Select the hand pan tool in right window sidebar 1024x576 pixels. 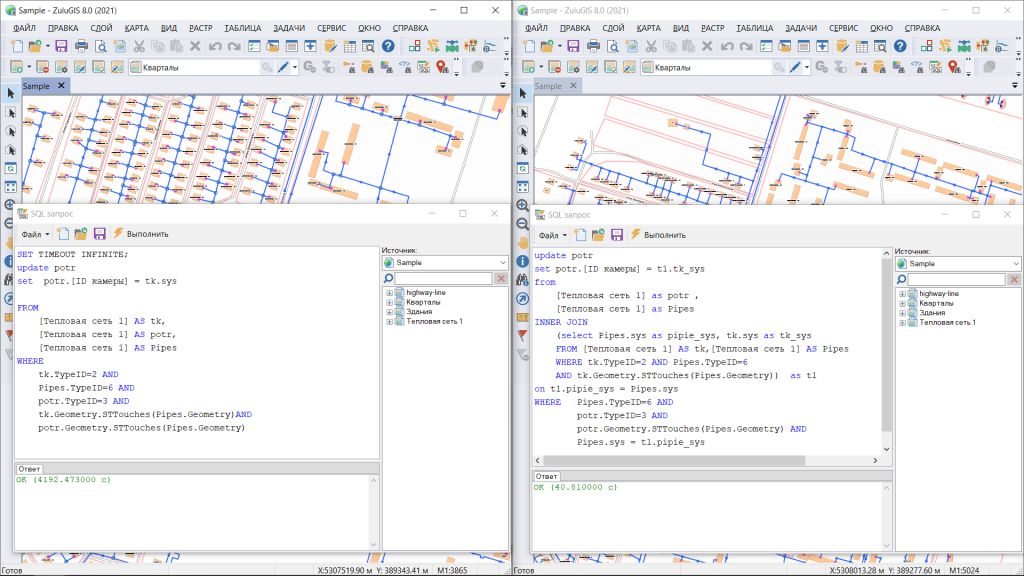[x=523, y=242]
